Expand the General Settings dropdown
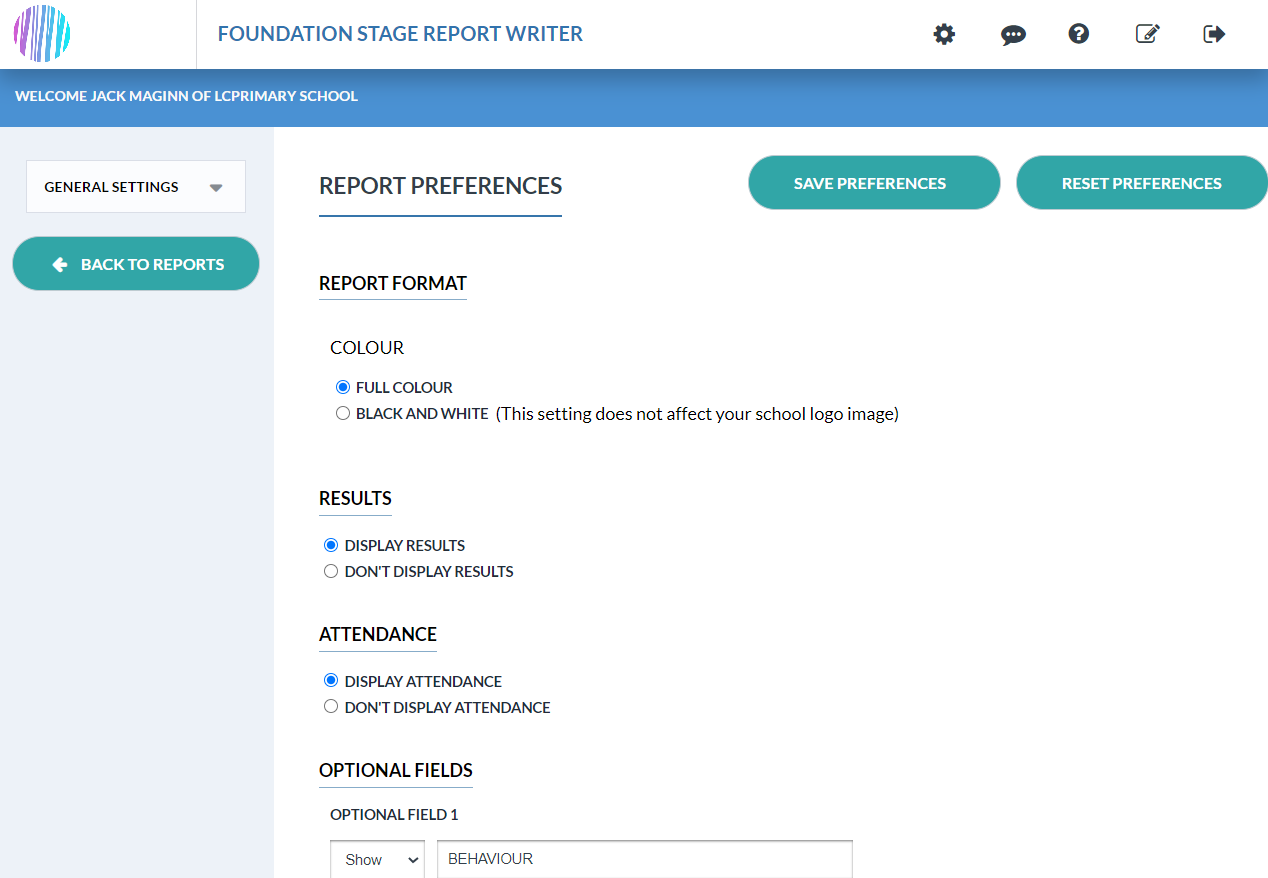This screenshot has height=878, width=1268. (x=136, y=187)
